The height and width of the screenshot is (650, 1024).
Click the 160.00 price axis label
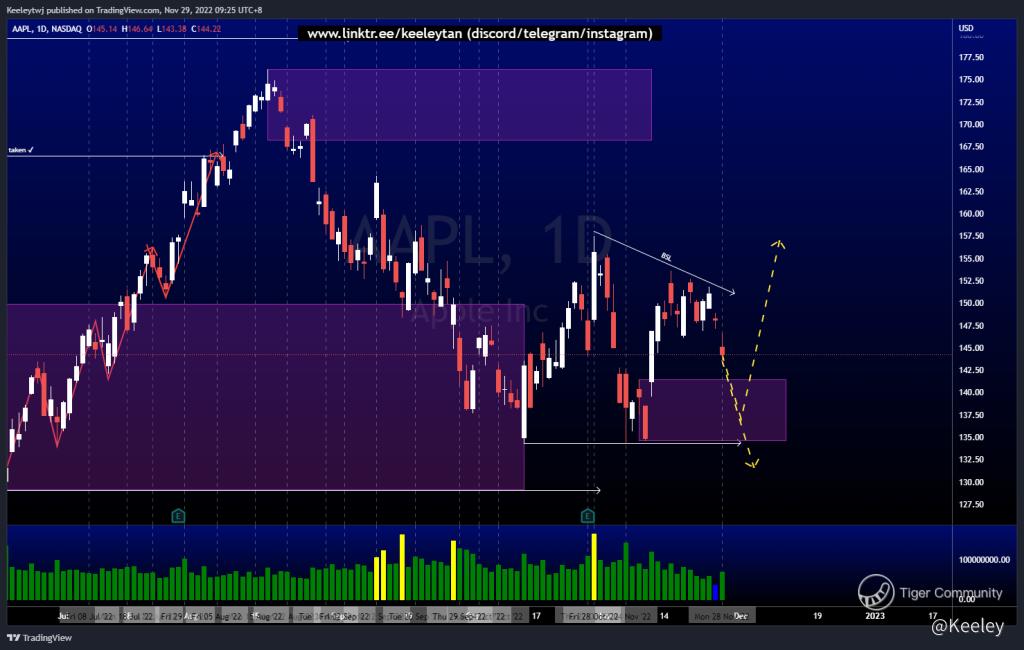pos(971,214)
